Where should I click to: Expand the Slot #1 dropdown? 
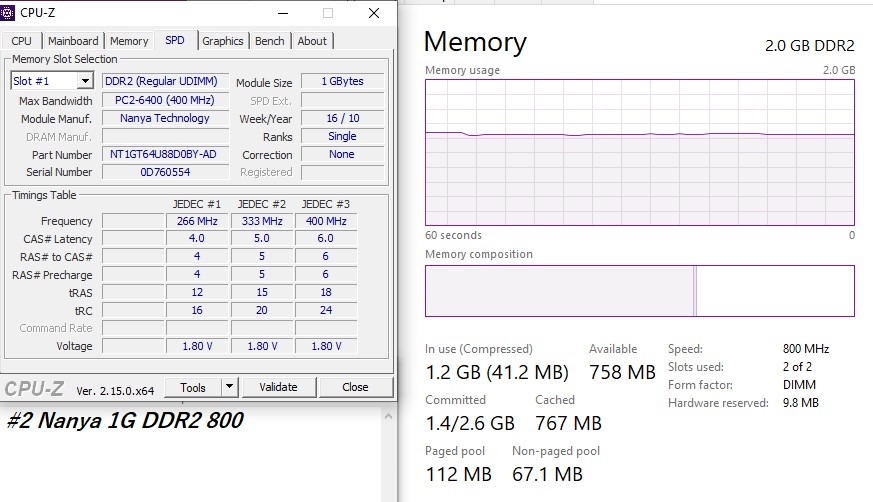click(x=84, y=81)
